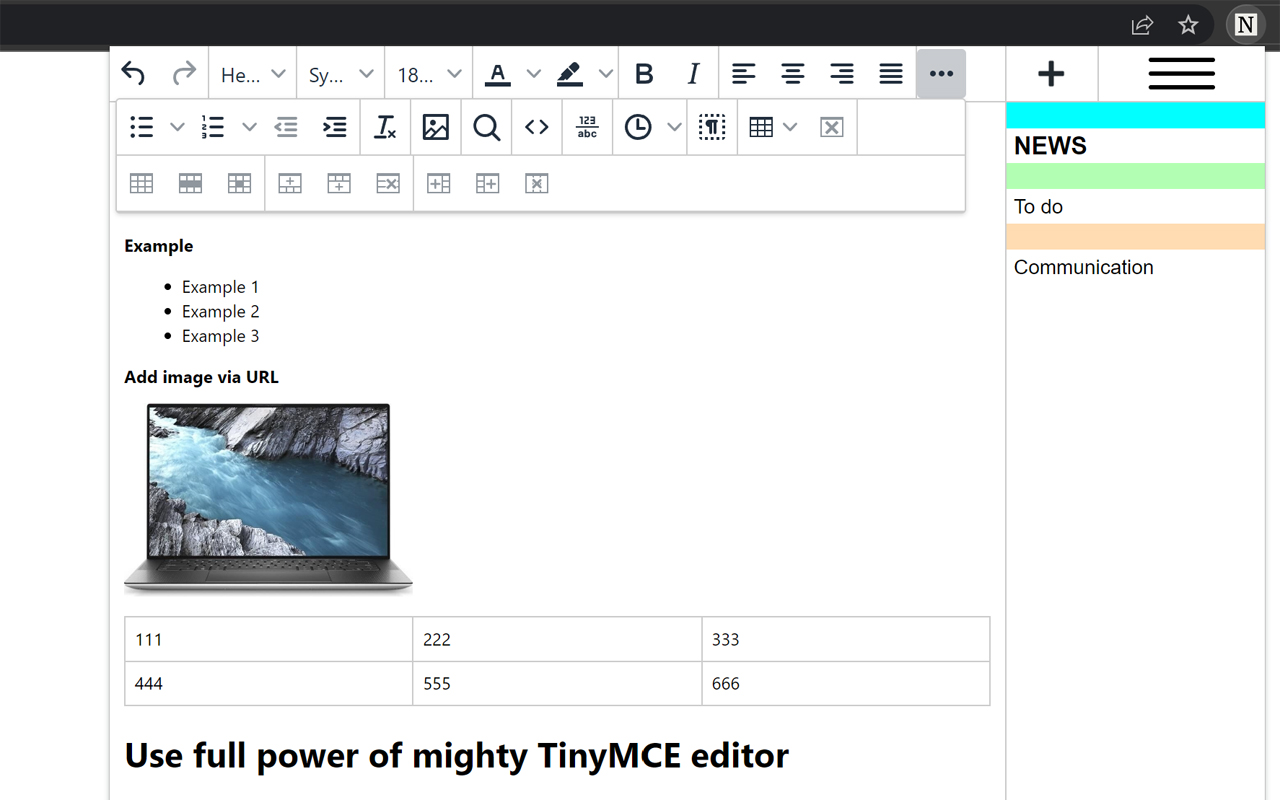Center align the text

(x=793, y=74)
